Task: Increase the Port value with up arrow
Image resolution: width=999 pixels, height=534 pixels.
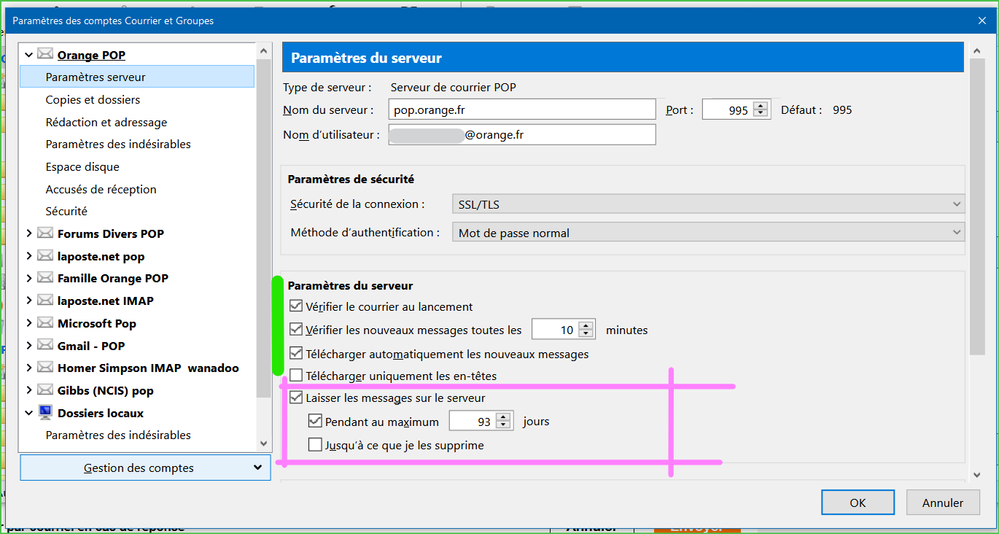Action: tap(760, 105)
